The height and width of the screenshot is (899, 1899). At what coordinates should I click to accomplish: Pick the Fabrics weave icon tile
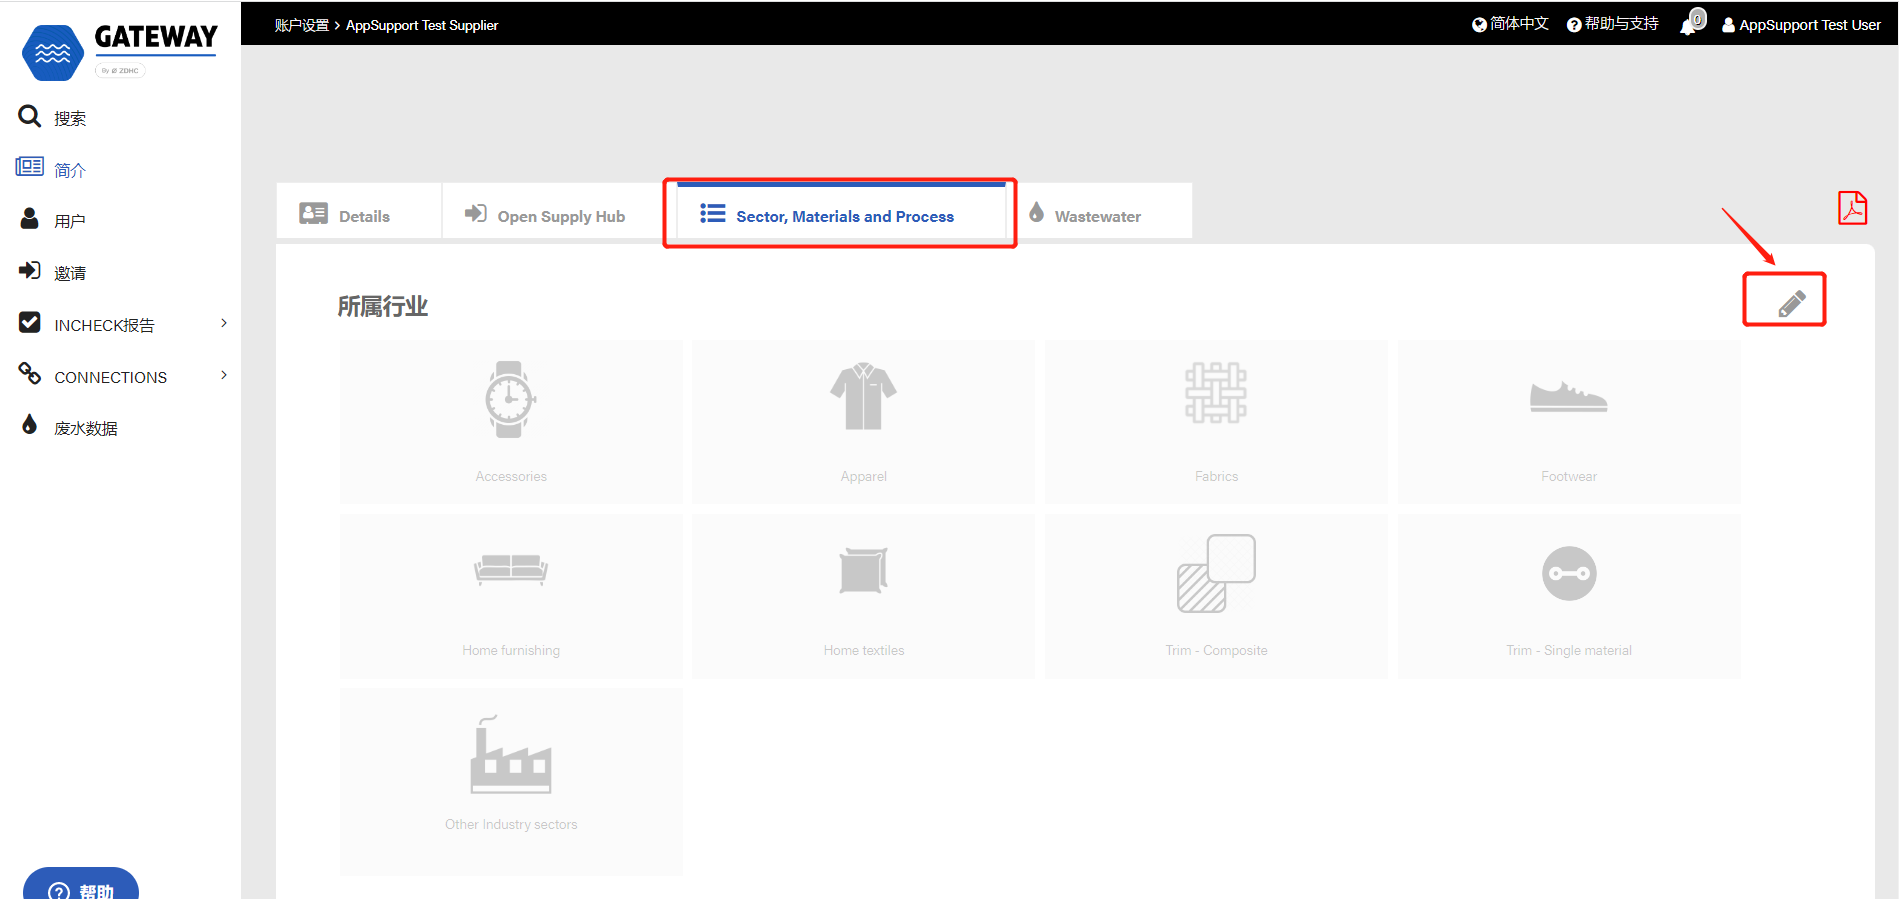pyautogui.click(x=1216, y=421)
